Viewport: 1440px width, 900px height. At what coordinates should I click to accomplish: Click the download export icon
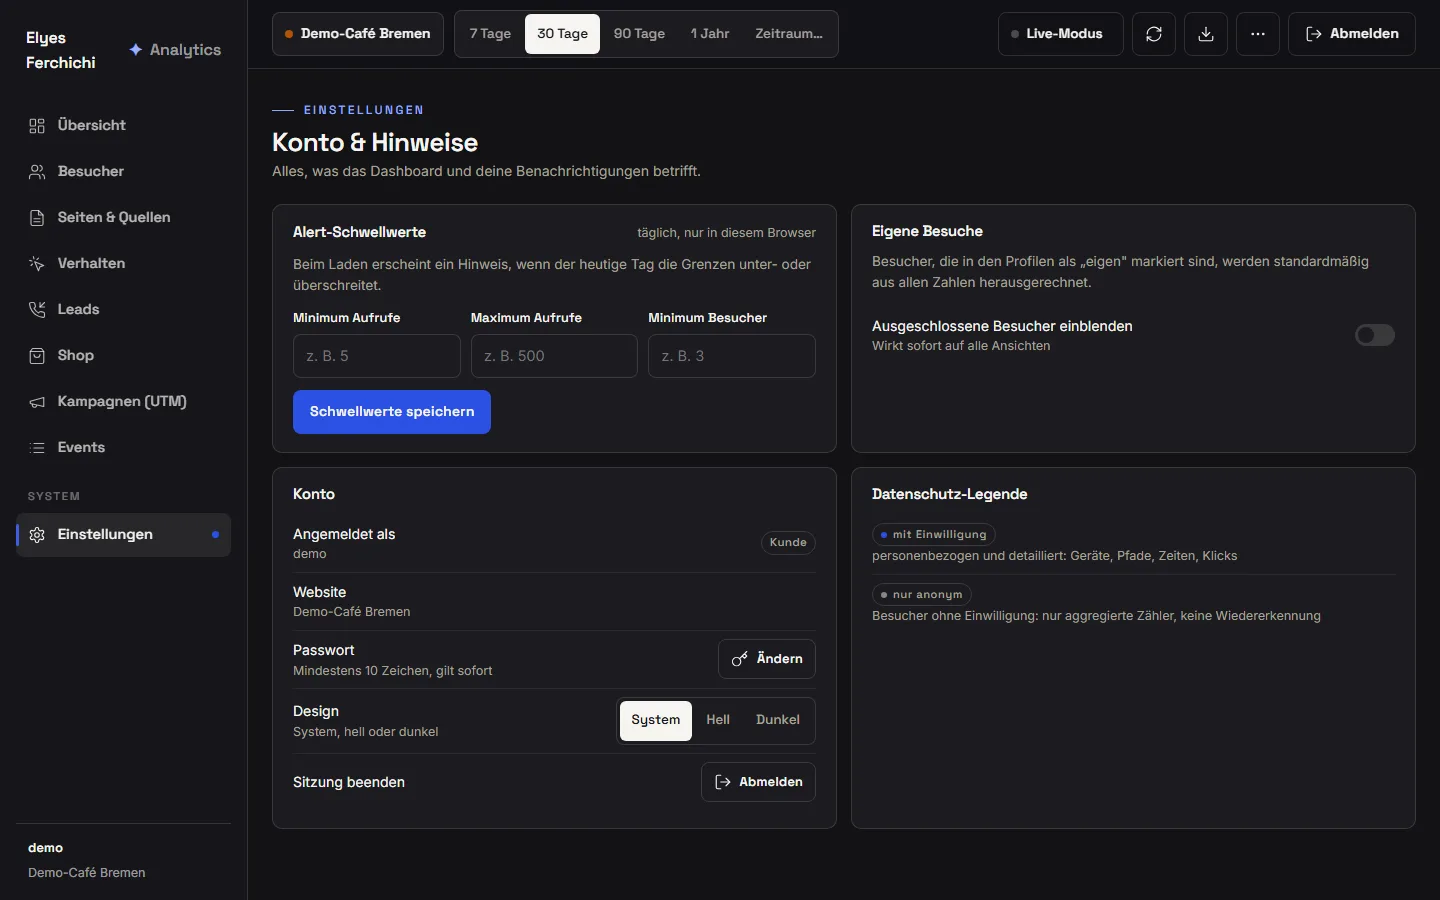1206,34
